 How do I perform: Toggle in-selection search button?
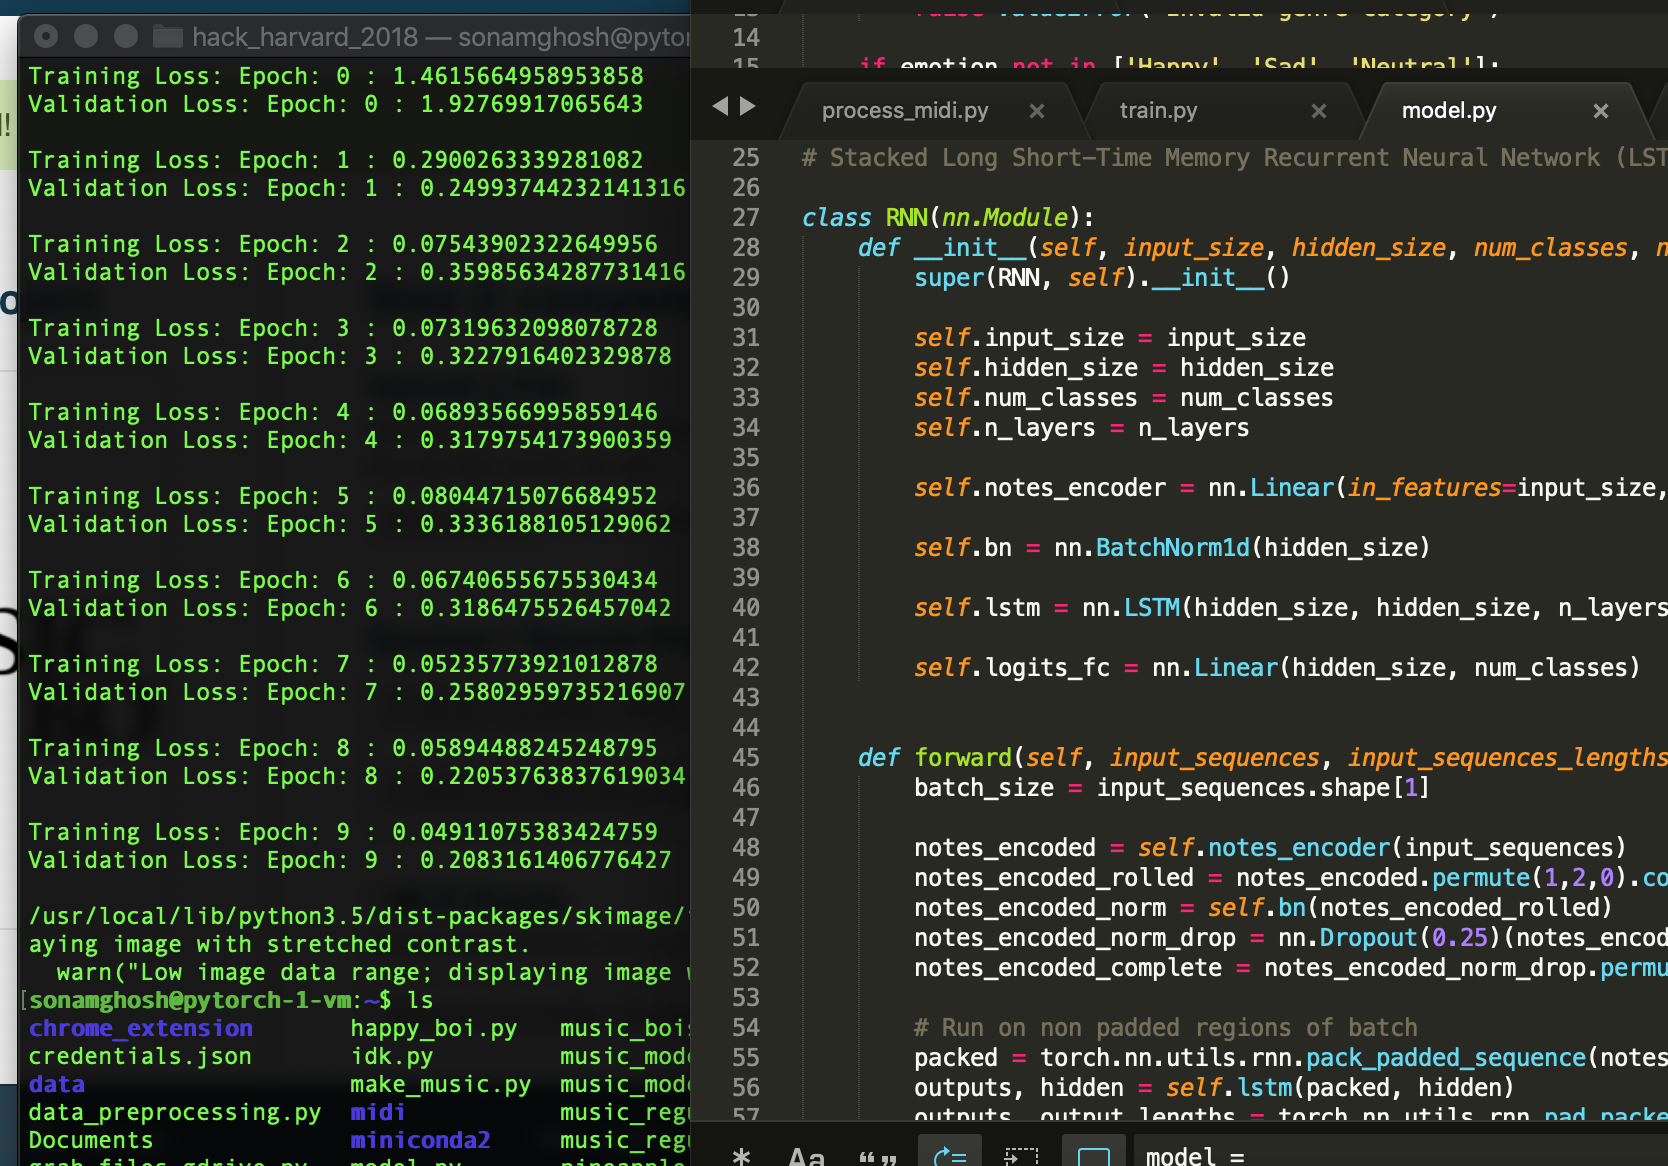click(x=1021, y=1156)
